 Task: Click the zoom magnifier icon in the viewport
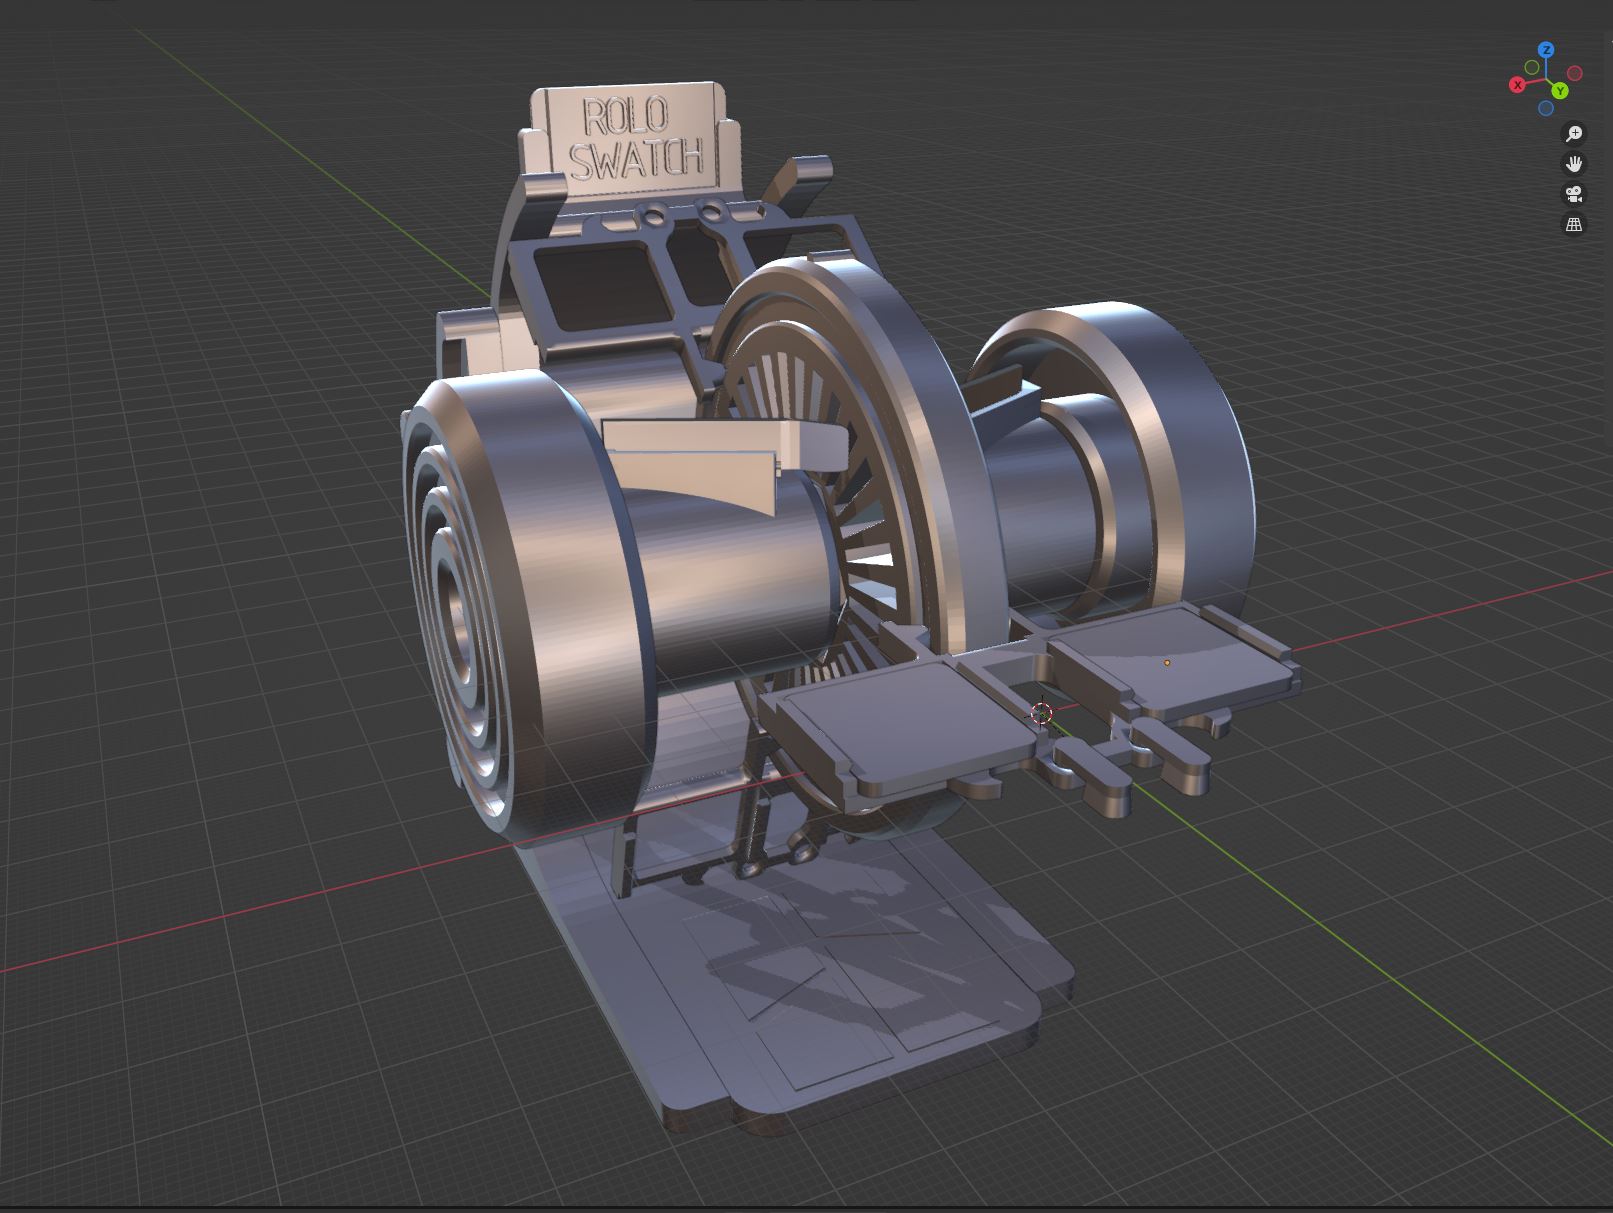click(1574, 133)
